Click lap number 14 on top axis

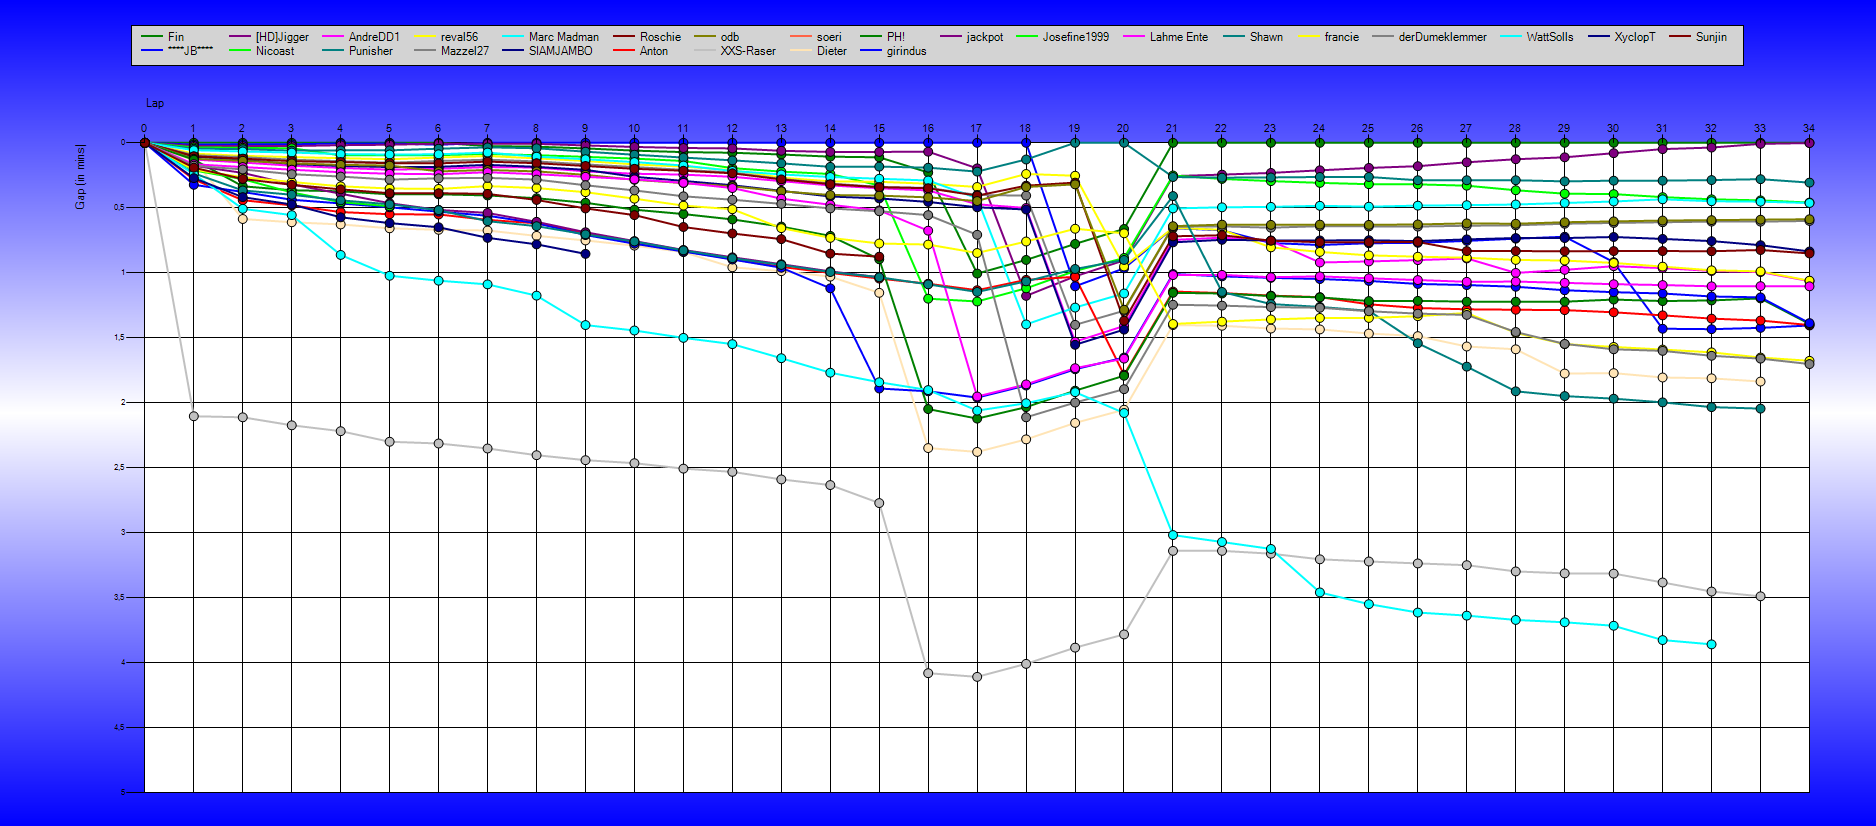tap(830, 128)
